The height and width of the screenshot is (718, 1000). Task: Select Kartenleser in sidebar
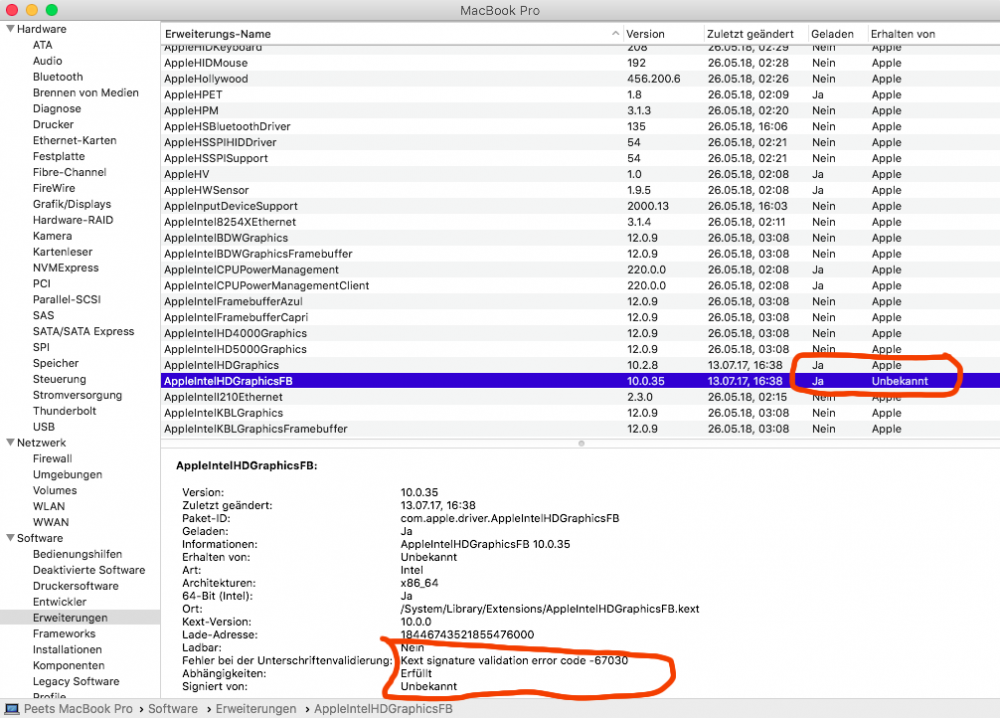(62, 252)
